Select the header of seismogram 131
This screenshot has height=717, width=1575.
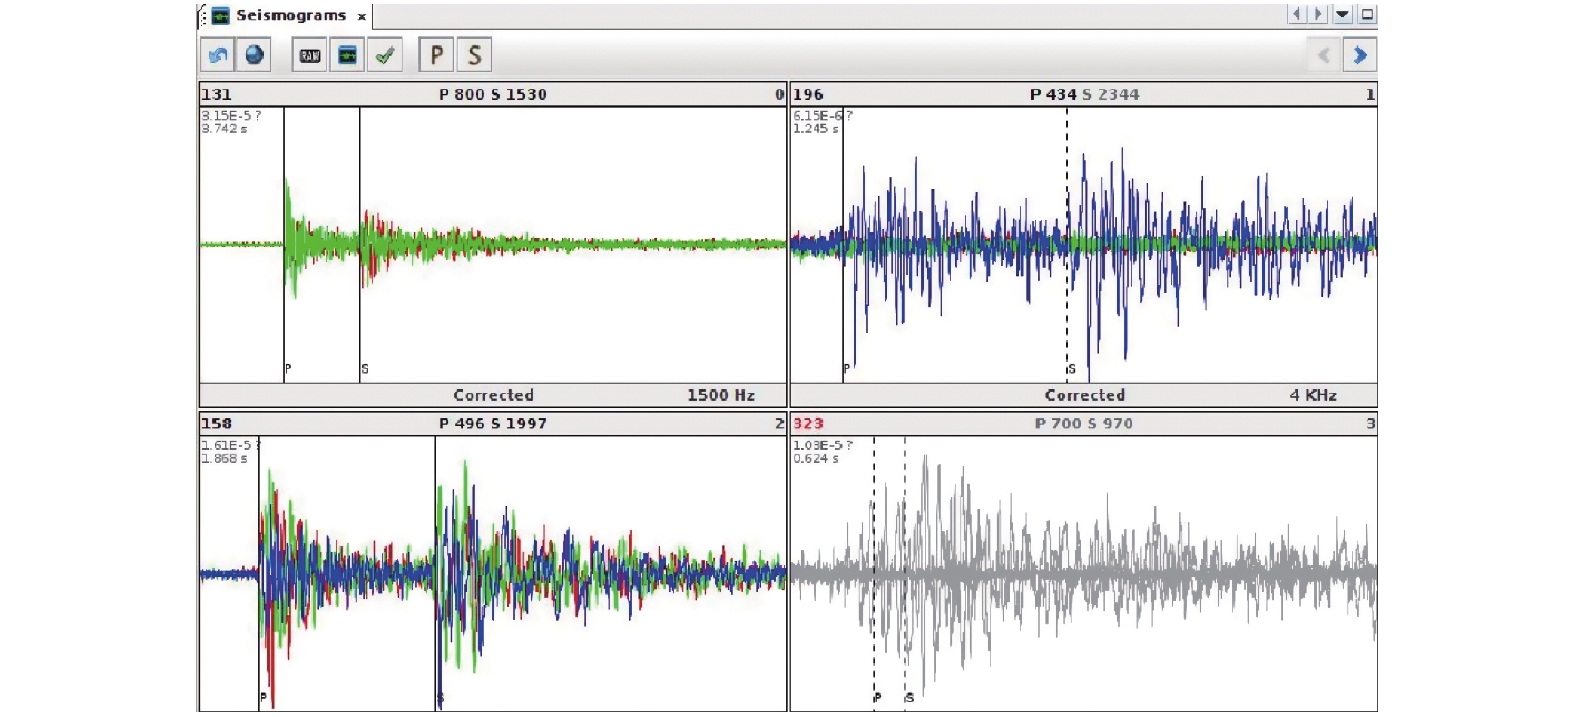tap(493, 94)
